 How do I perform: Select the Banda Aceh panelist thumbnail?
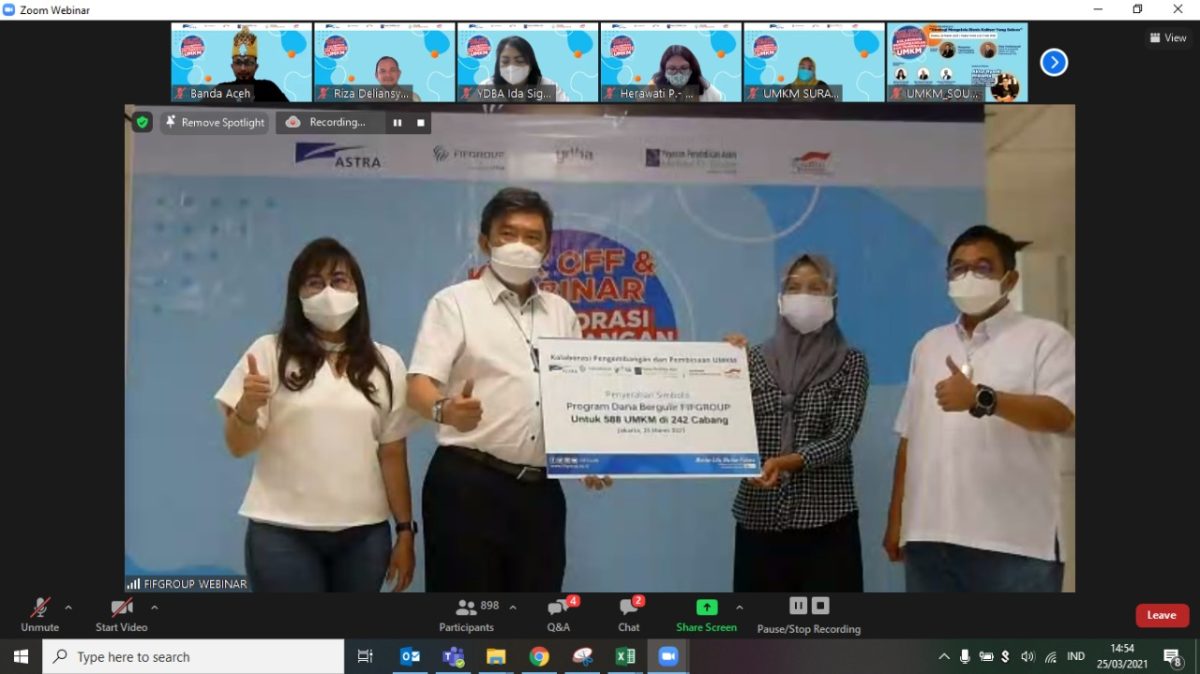click(x=241, y=62)
